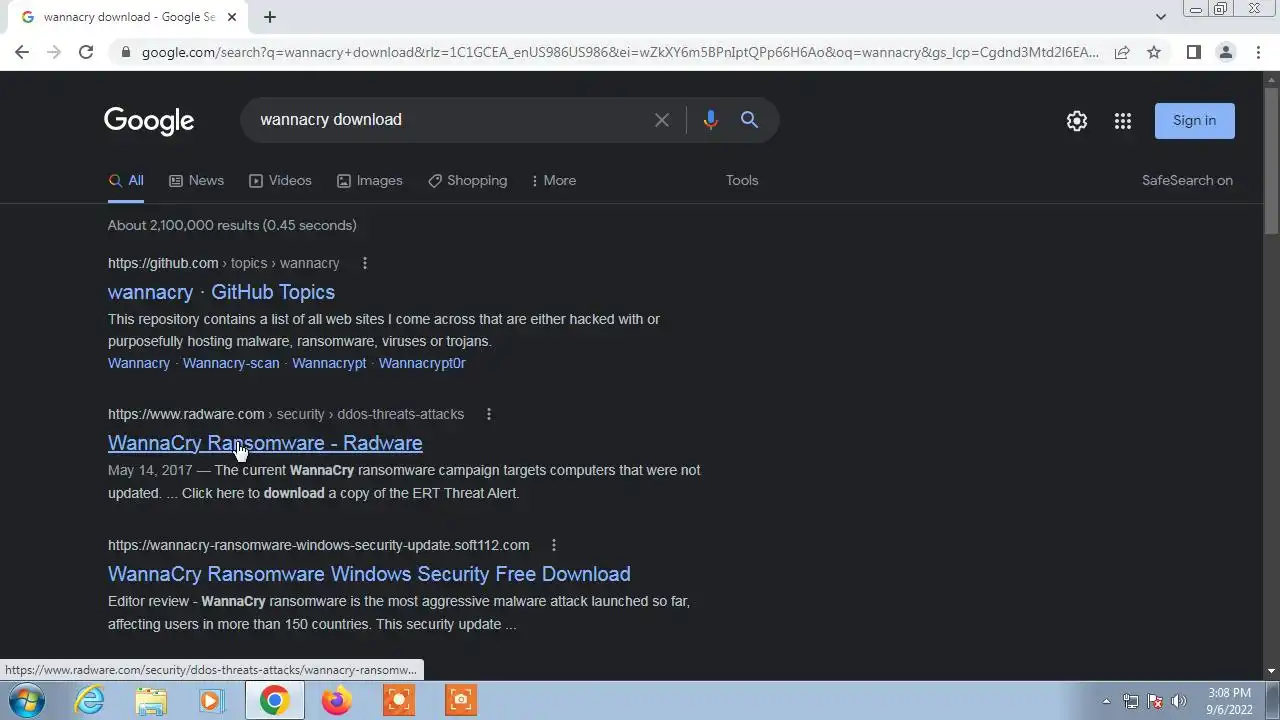Open the Windows Start menu
The height and width of the screenshot is (720, 1280).
pos(27,700)
